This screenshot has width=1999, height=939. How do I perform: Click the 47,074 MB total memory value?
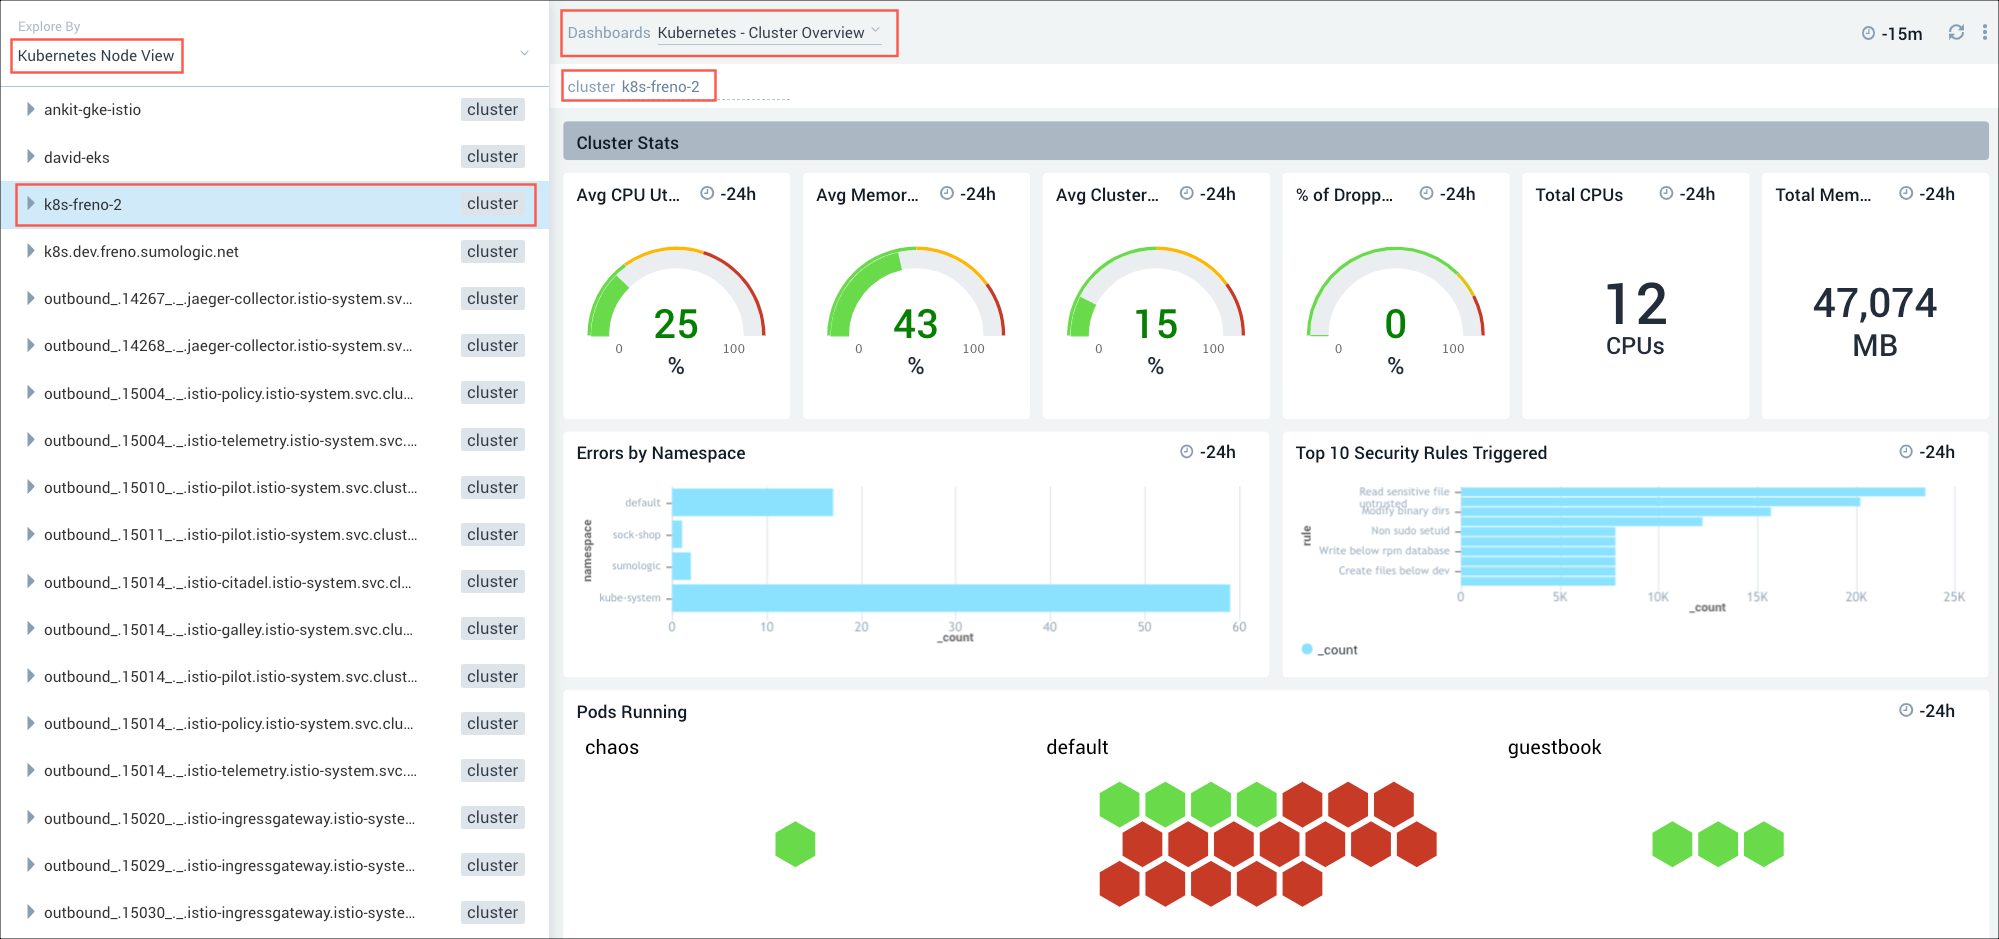(1875, 322)
